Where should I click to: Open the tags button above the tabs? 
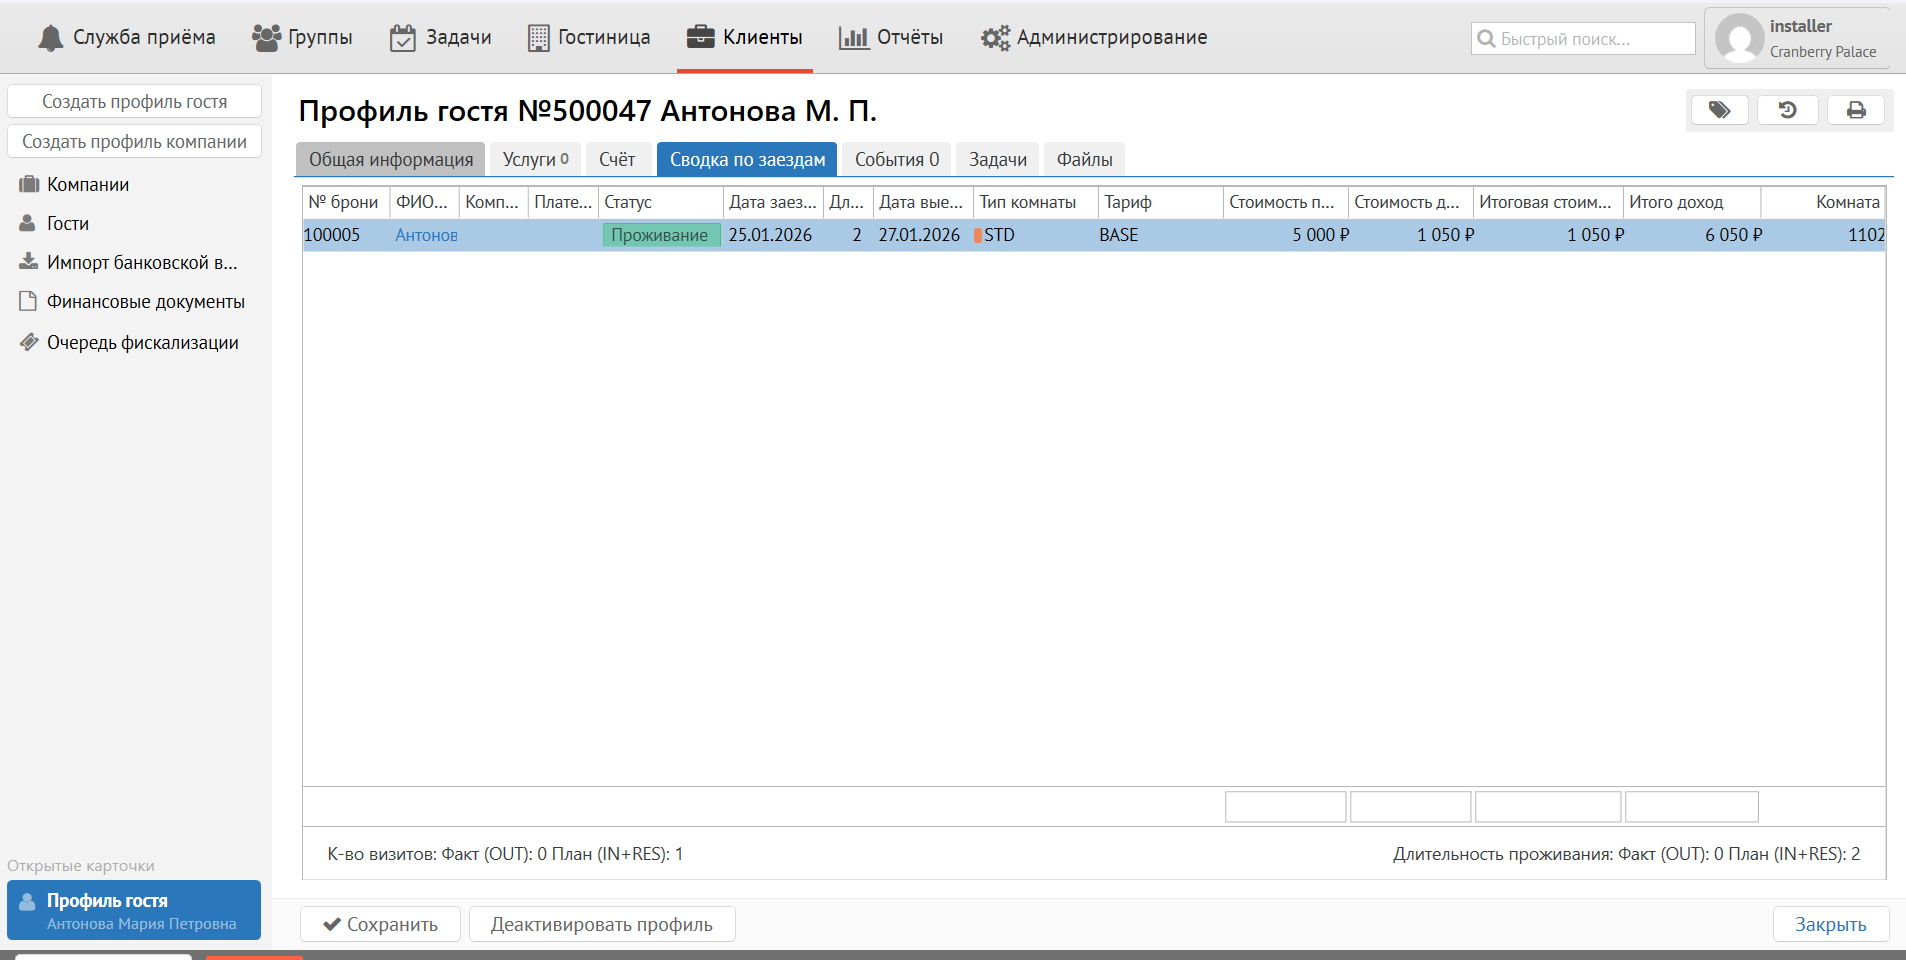pyautogui.click(x=1719, y=110)
